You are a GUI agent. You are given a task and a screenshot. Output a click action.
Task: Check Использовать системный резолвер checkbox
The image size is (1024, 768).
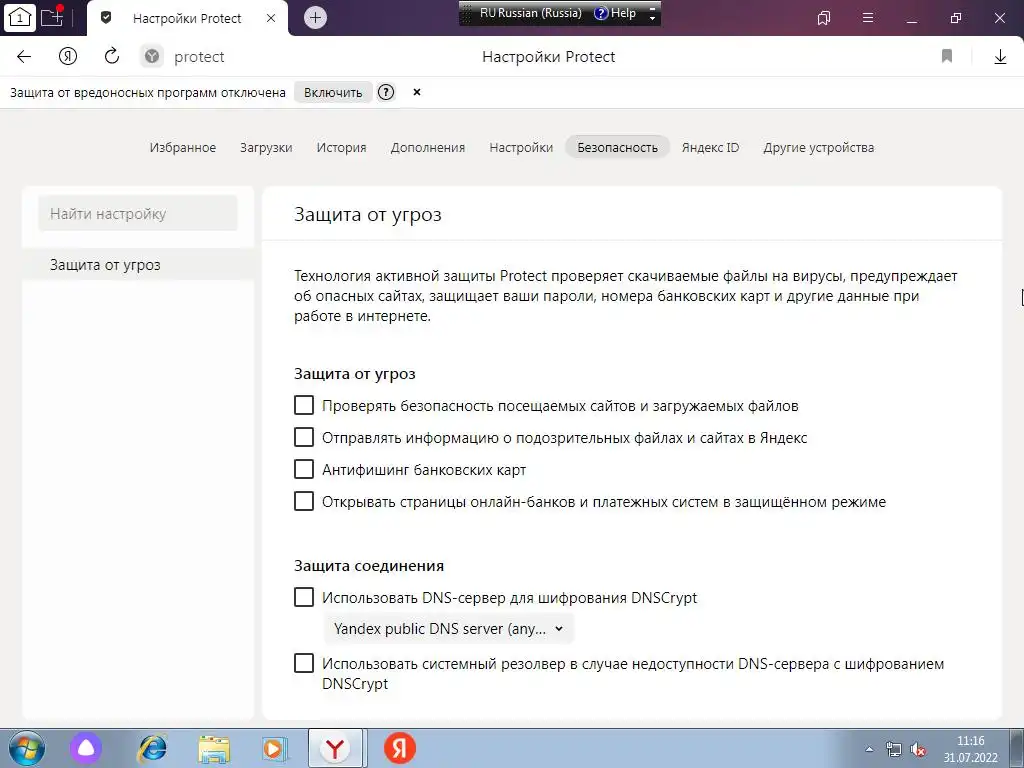coord(304,664)
